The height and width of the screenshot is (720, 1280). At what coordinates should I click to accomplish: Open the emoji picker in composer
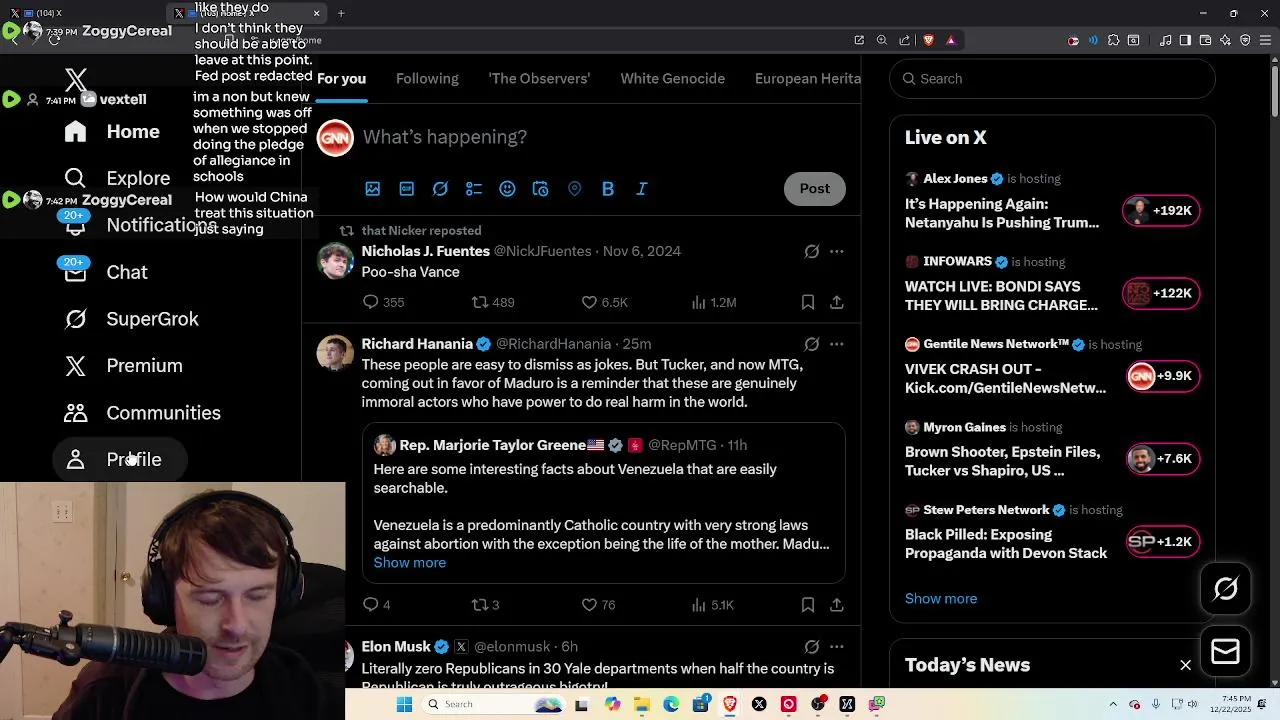507,189
